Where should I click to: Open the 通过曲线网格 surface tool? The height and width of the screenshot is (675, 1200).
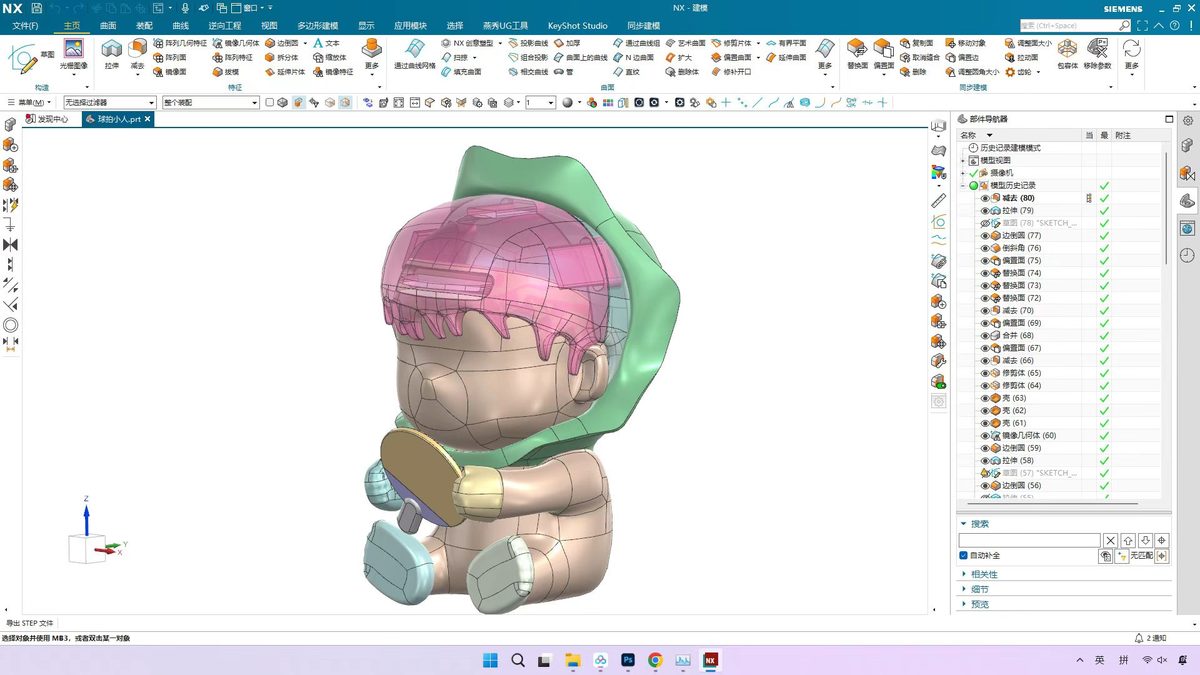[x=414, y=54]
